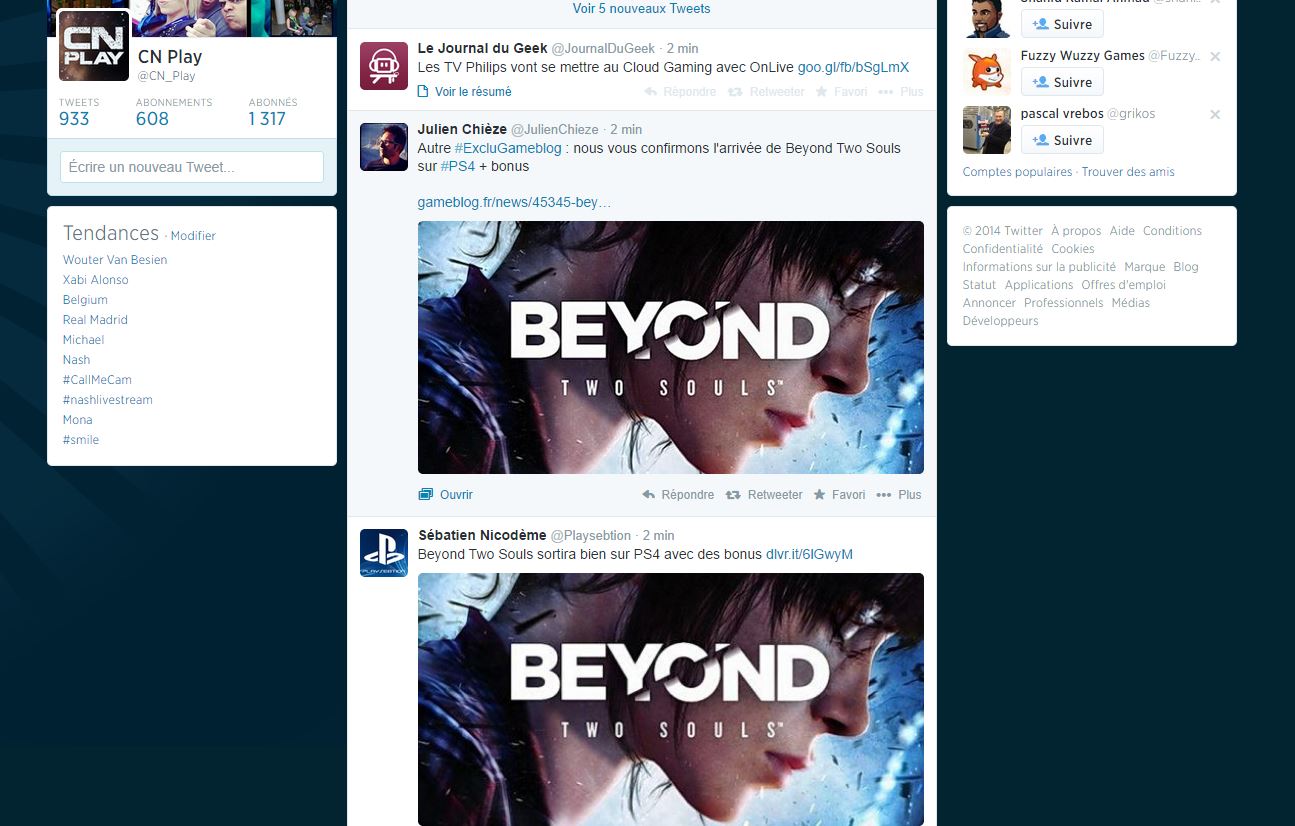Retweet Julien Chièze tweet
This screenshot has width=1295, height=826.
coord(764,495)
